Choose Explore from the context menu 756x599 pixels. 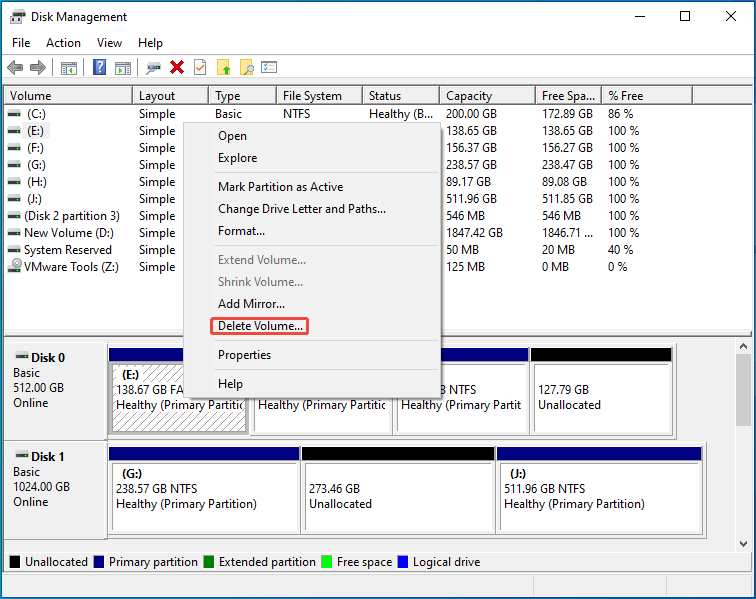(312, 158)
